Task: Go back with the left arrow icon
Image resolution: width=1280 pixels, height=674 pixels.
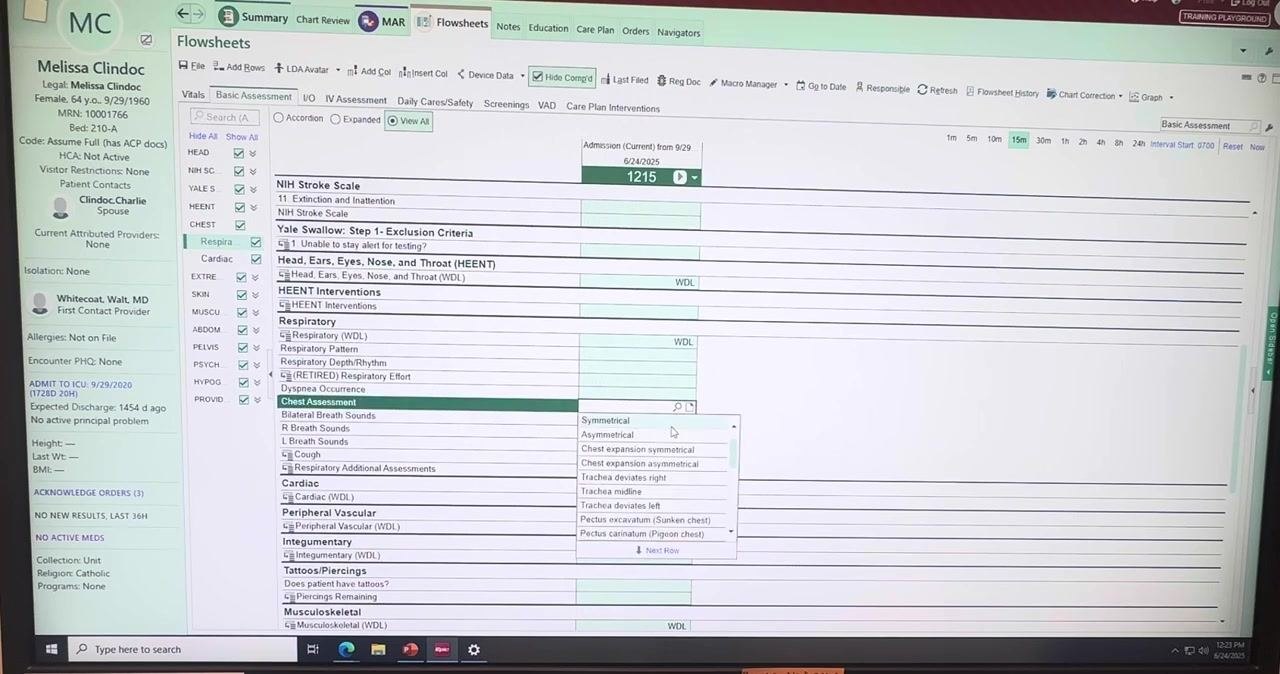Action: [x=182, y=13]
